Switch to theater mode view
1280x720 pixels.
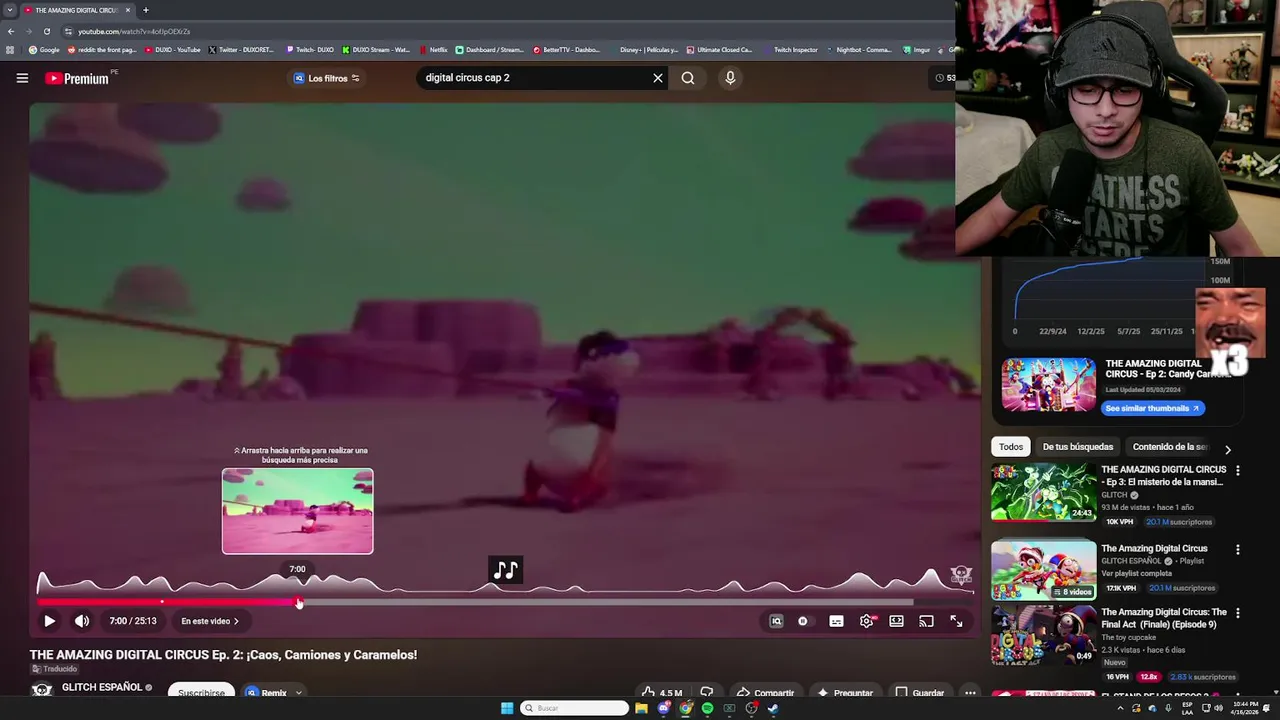(x=897, y=621)
